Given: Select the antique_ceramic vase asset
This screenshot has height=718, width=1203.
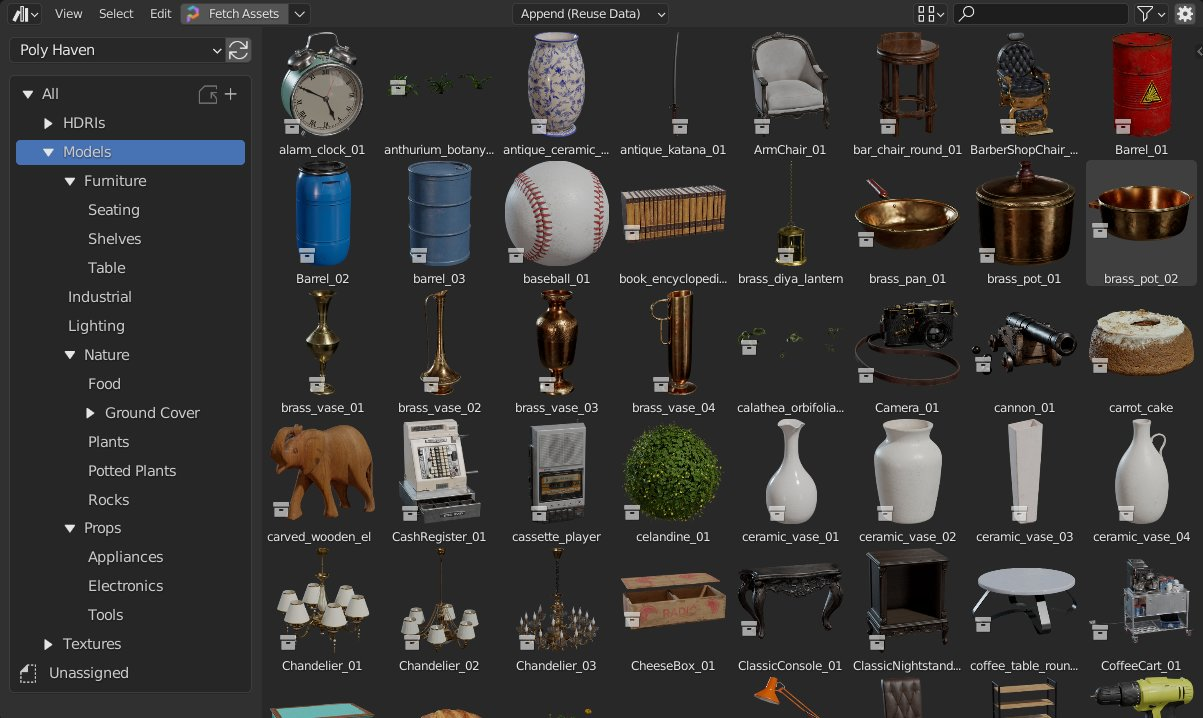Looking at the screenshot, I should pyautogui.click(x=556, y=84).
